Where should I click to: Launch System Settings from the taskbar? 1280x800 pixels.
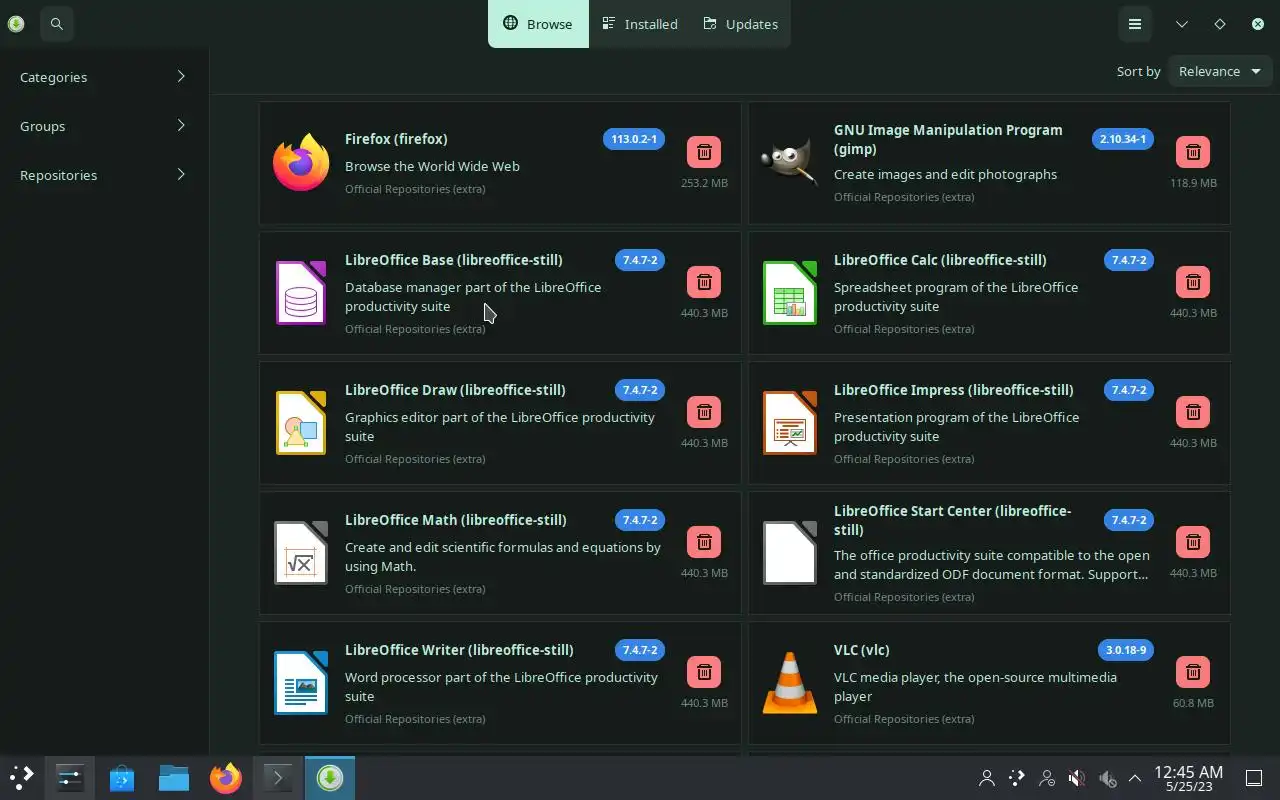click(70, 777)
